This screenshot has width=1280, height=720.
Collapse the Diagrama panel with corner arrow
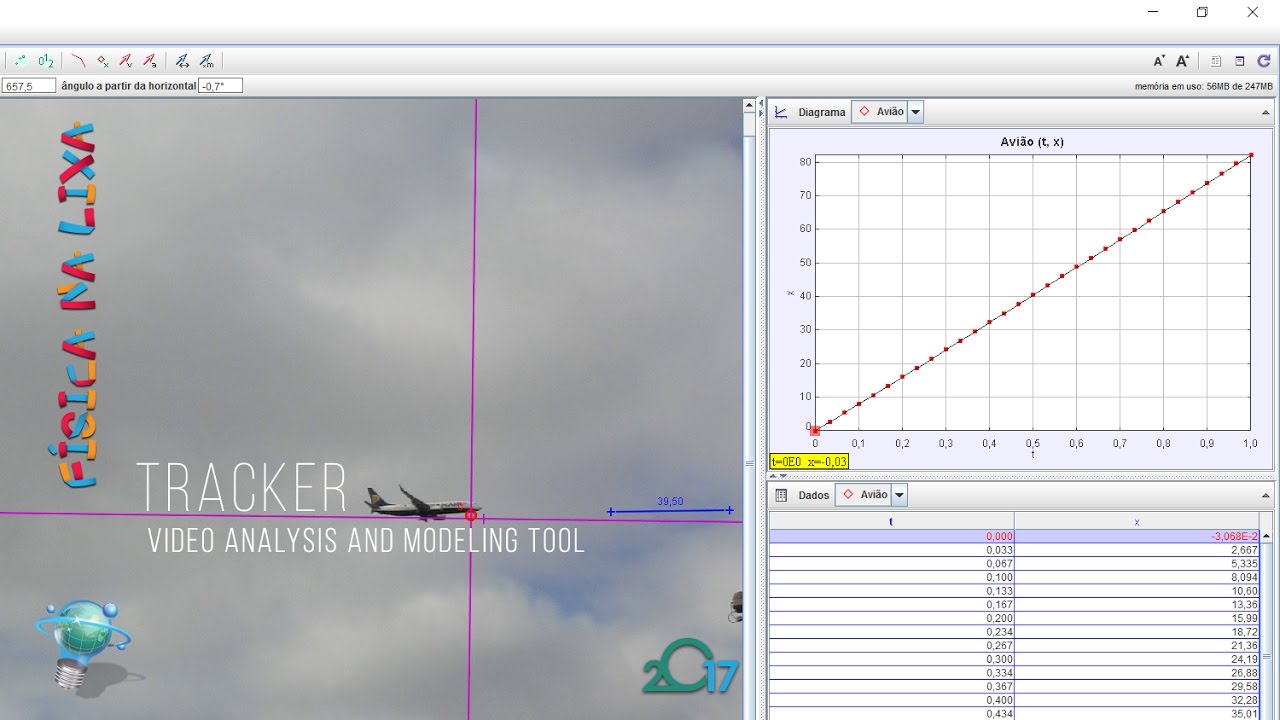click(1266, 112)
